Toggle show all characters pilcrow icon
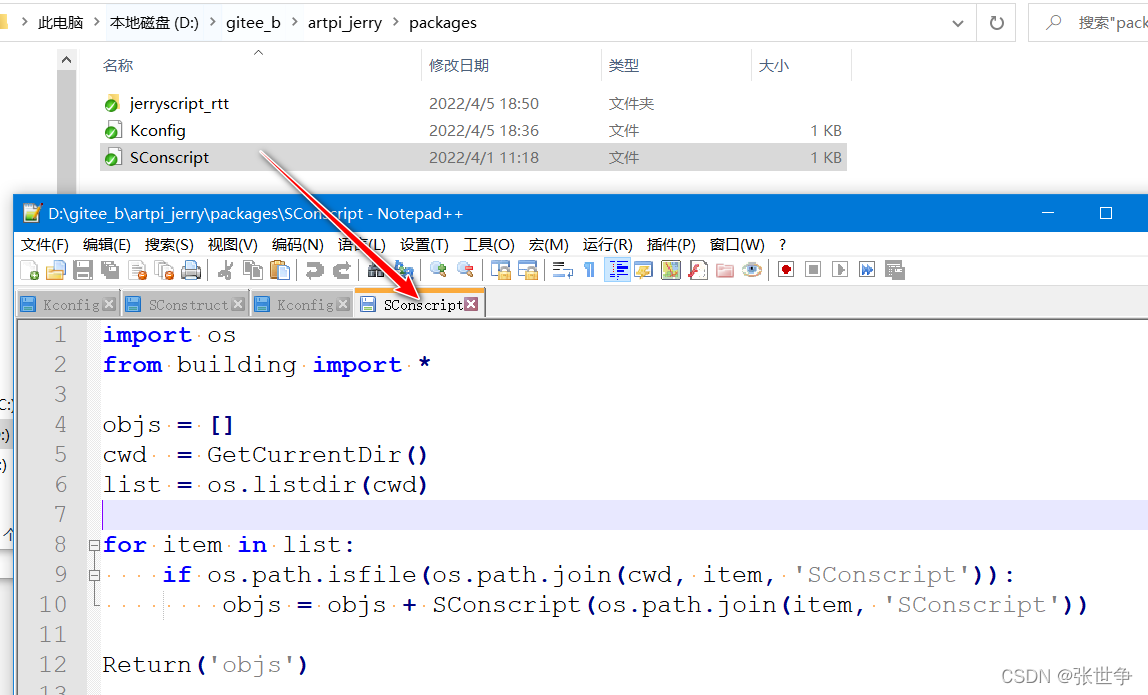Viewport: 1148px width, 695px height. (589, 270)
